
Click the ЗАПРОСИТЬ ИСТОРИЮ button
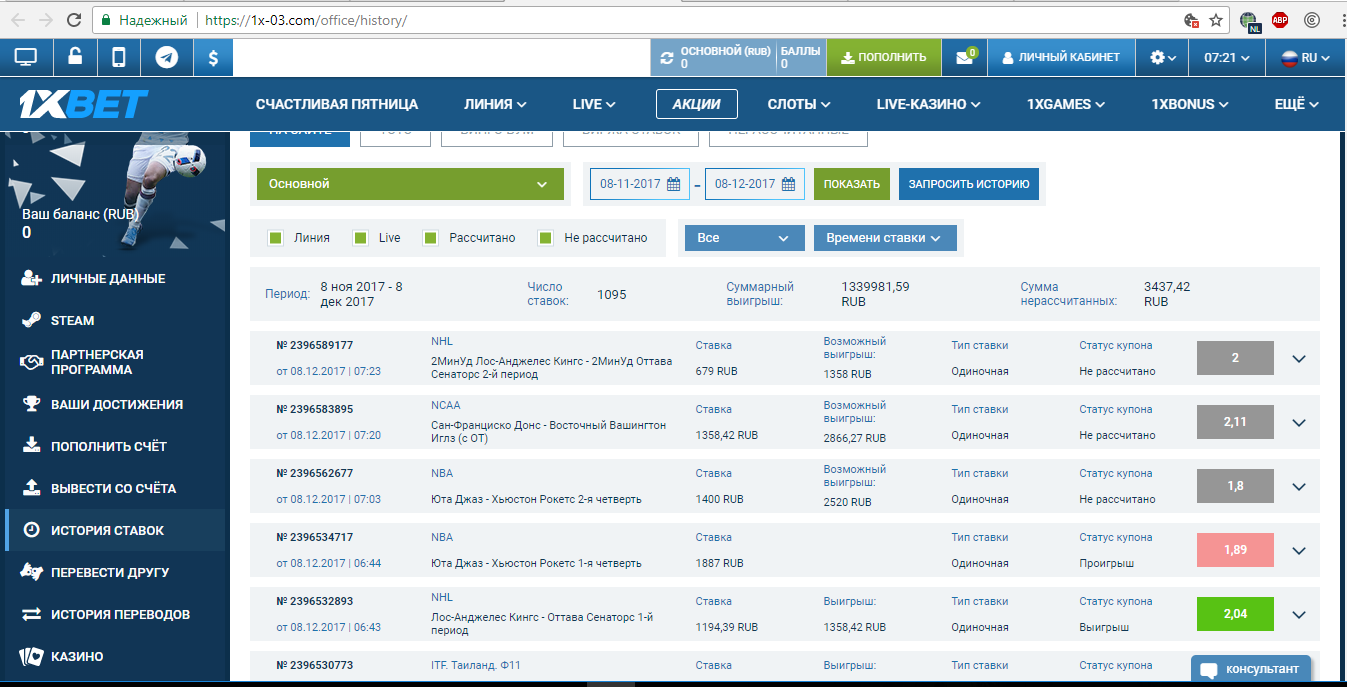click(968, 184)
